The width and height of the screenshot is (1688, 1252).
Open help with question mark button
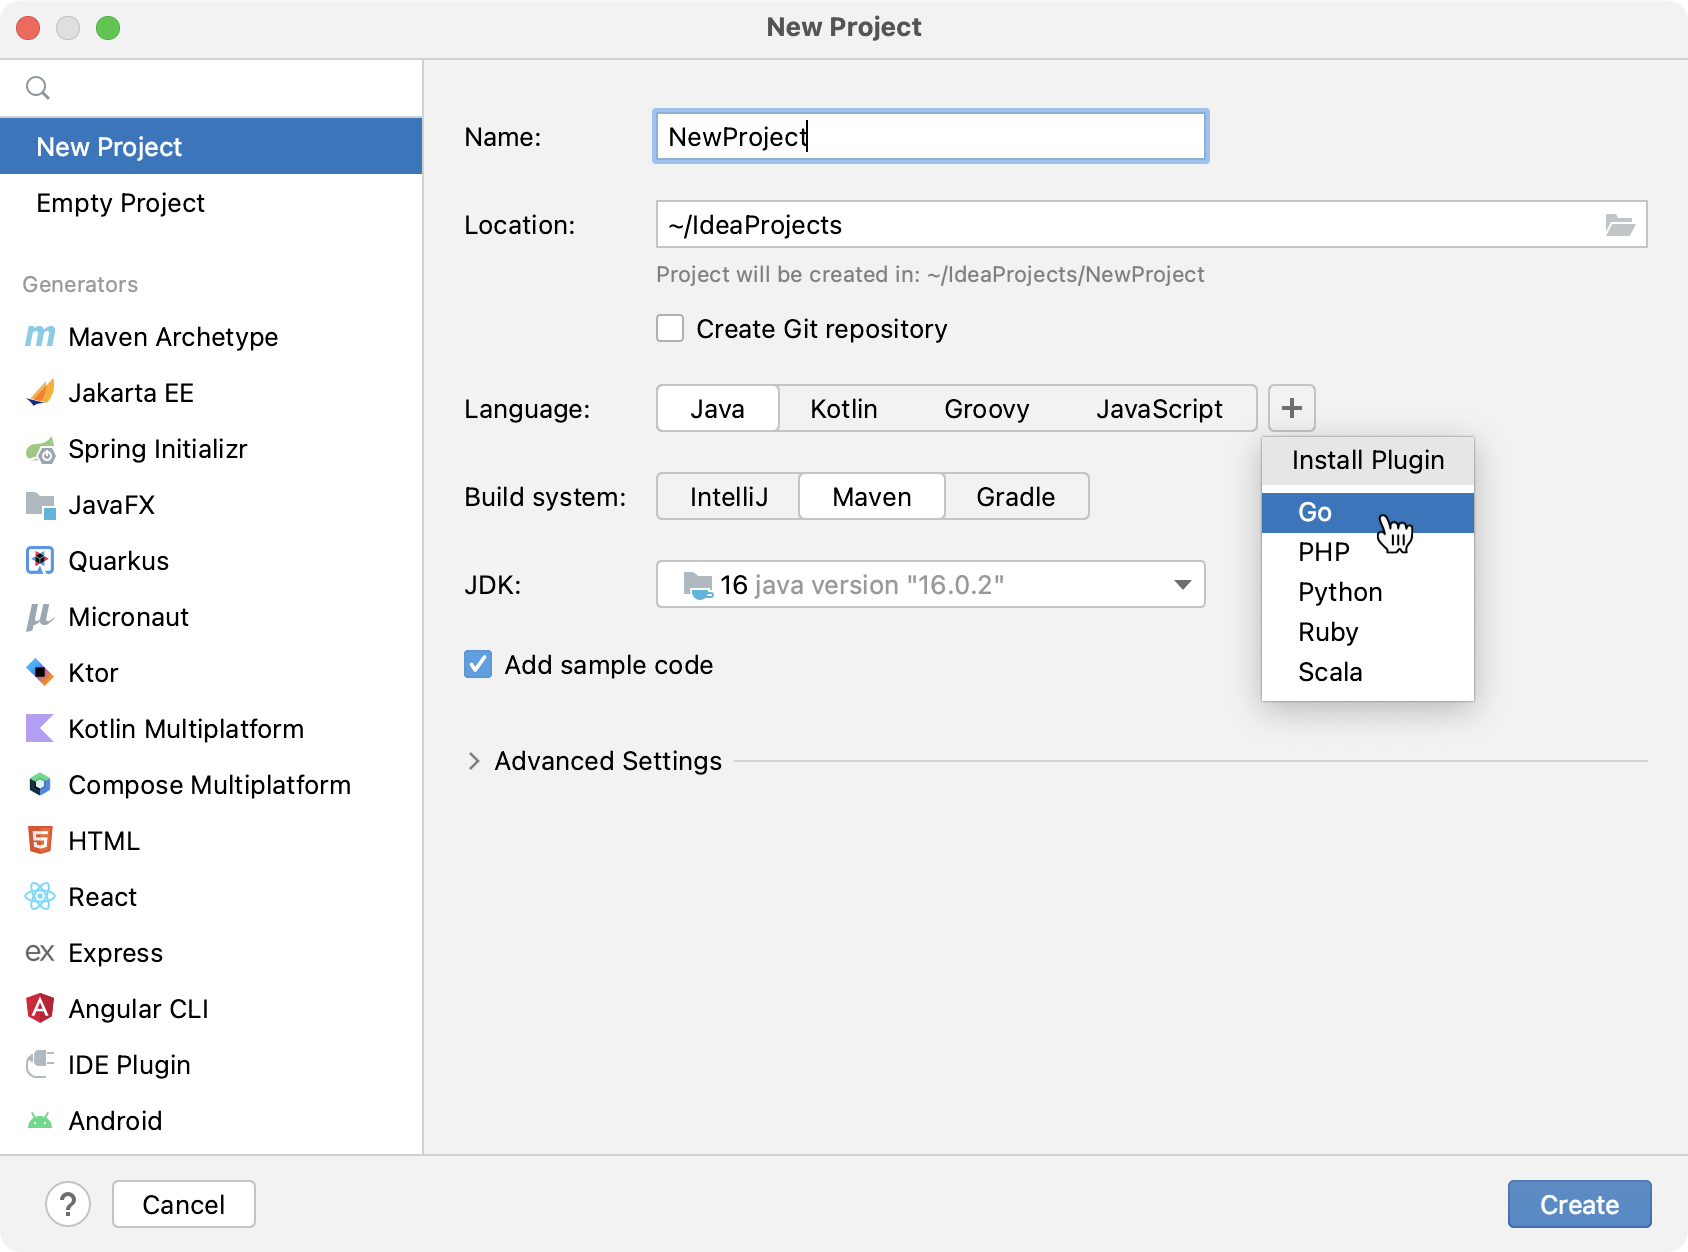click(68, 1204)
